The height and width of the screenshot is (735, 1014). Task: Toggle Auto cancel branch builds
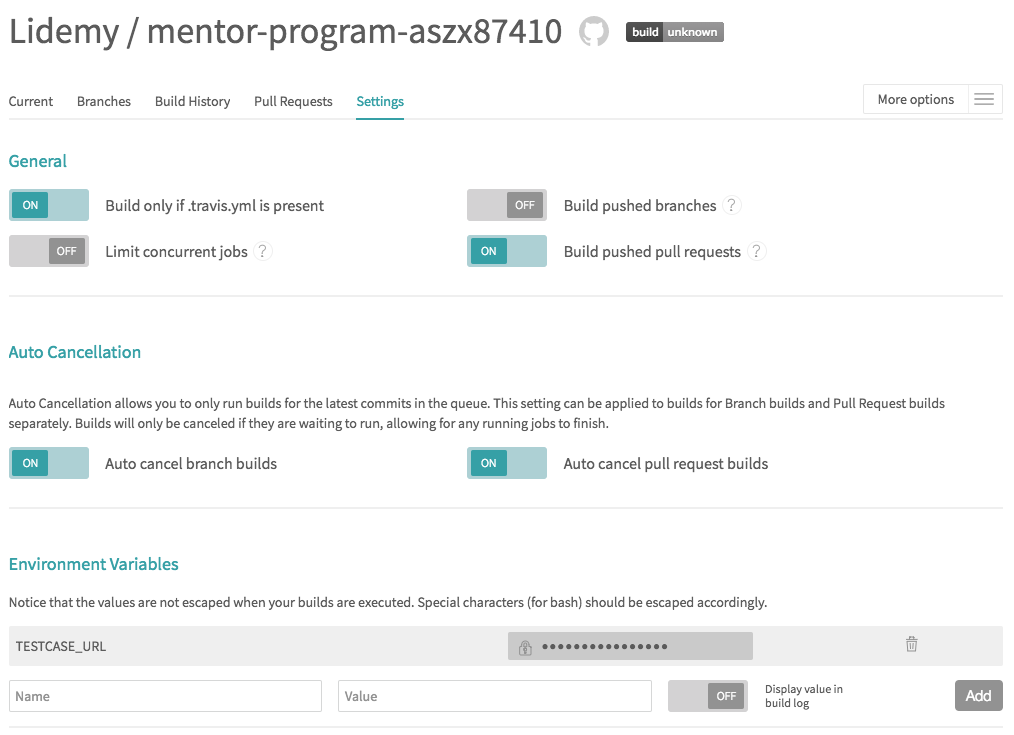click(x=49, y=463)
